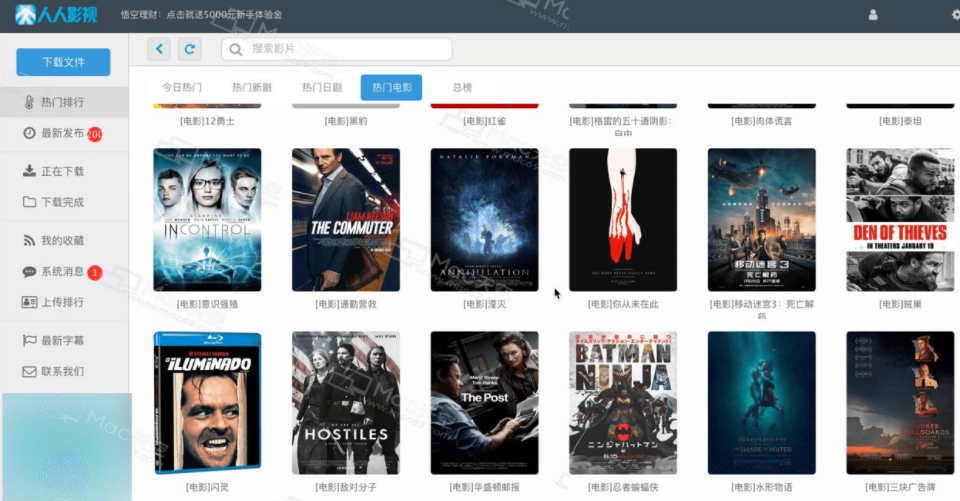960x501 pixels.
Task: Switch to the 热门日剧 tab
Action: [x=322, y=88]
